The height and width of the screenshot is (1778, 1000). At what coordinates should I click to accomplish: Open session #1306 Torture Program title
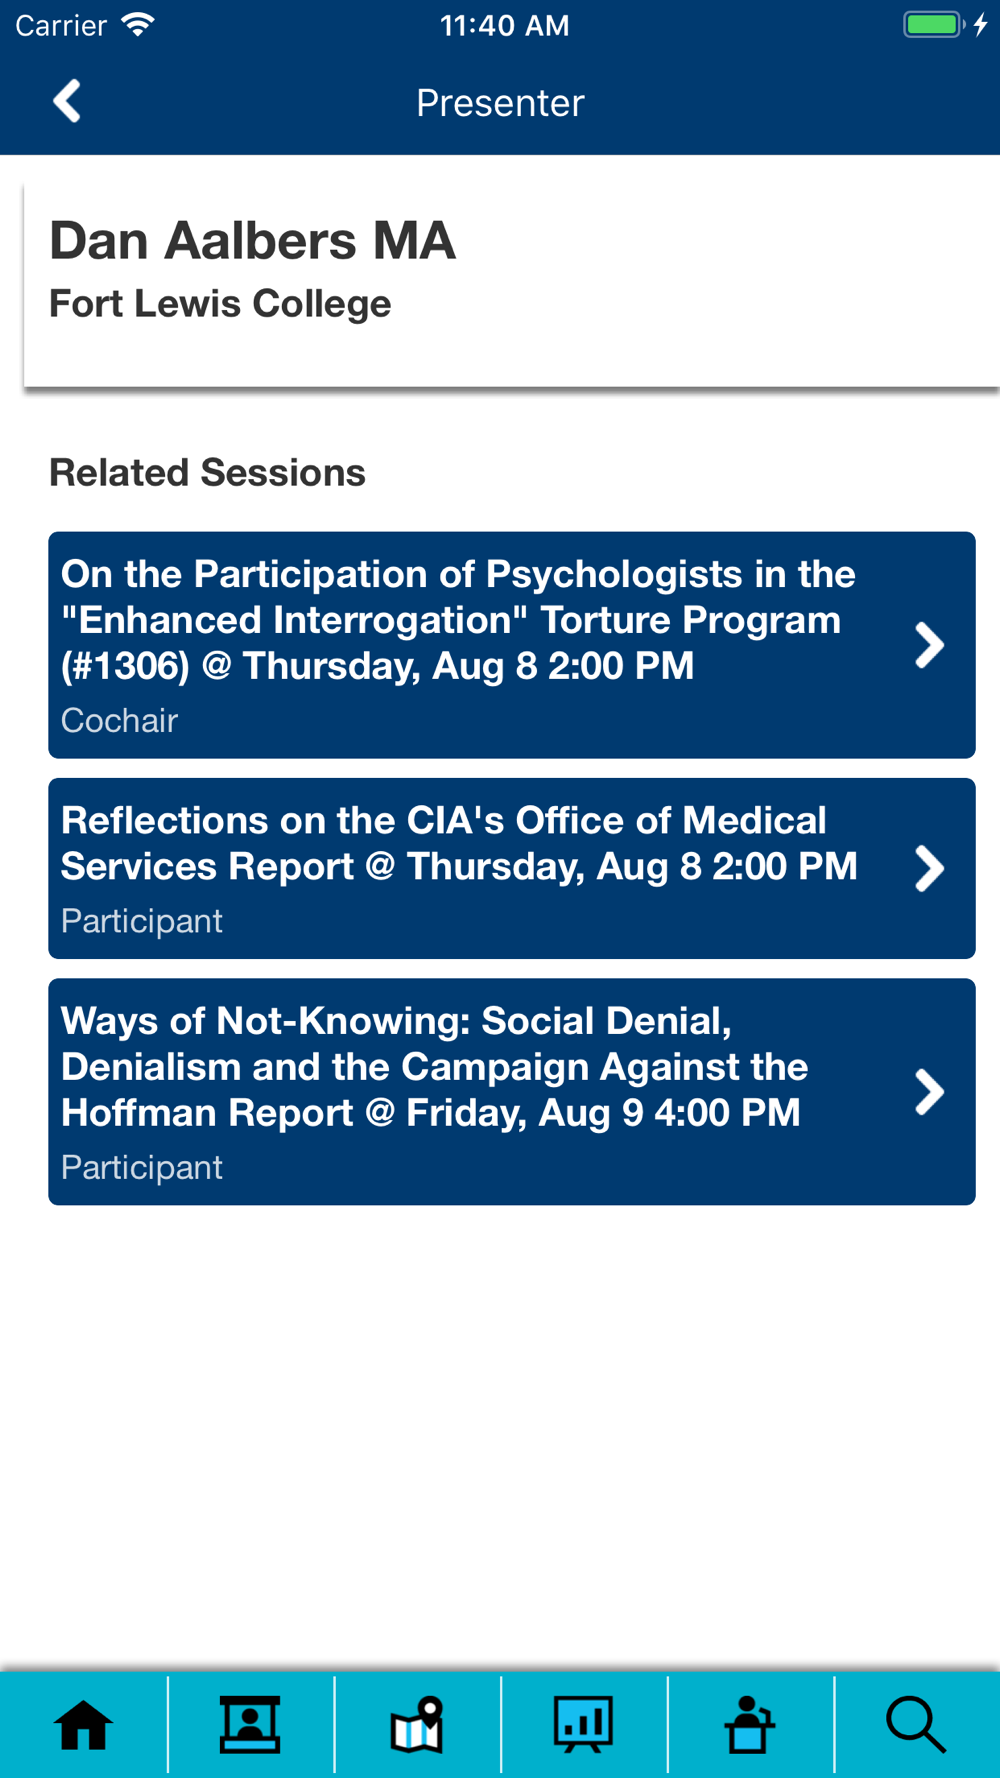point(458,620)
